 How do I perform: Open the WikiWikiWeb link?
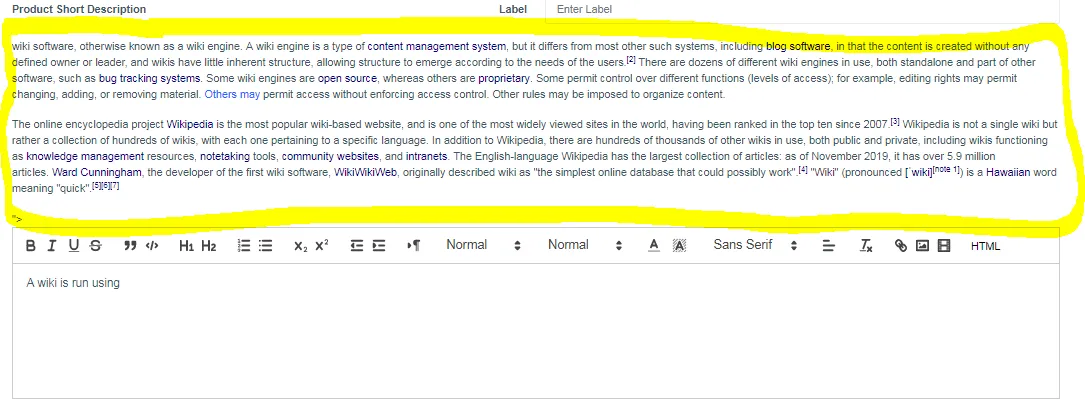click(x=366, y=172)
